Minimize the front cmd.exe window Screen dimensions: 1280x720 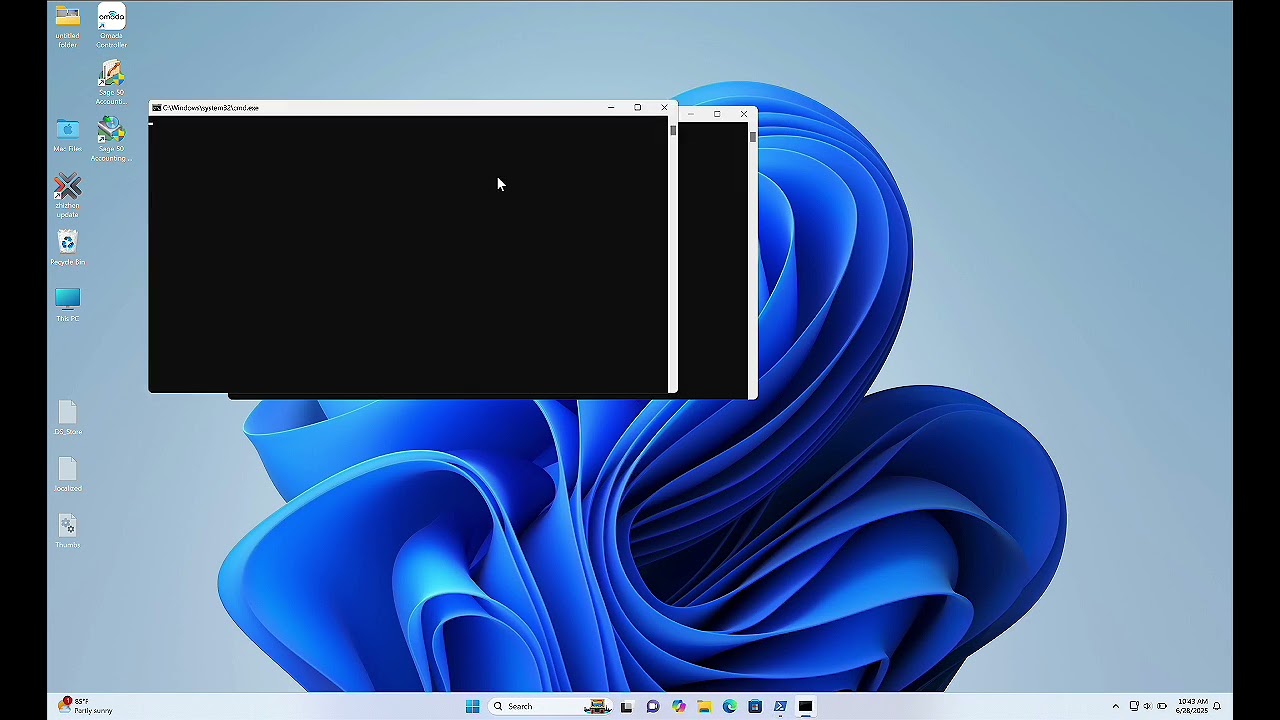tap(611, 107)
